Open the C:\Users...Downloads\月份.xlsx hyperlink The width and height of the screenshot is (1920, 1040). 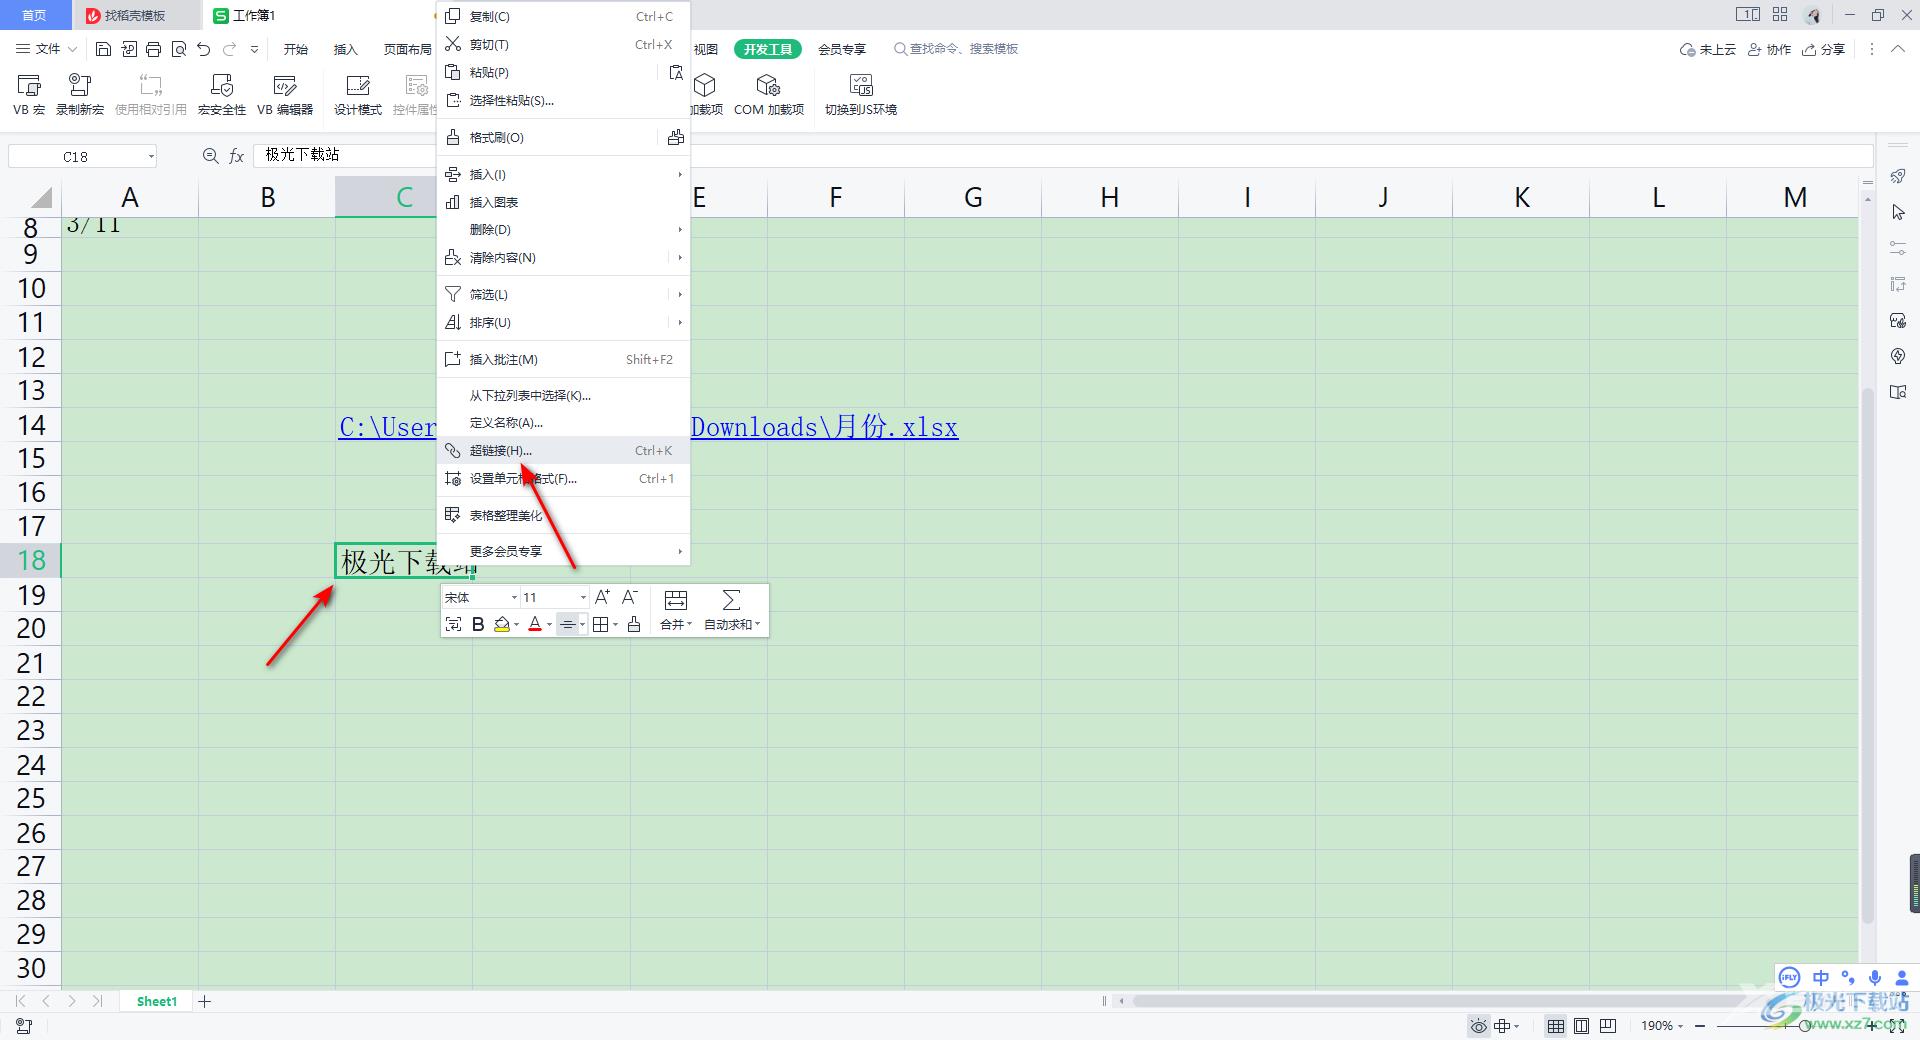coord(824,427)
